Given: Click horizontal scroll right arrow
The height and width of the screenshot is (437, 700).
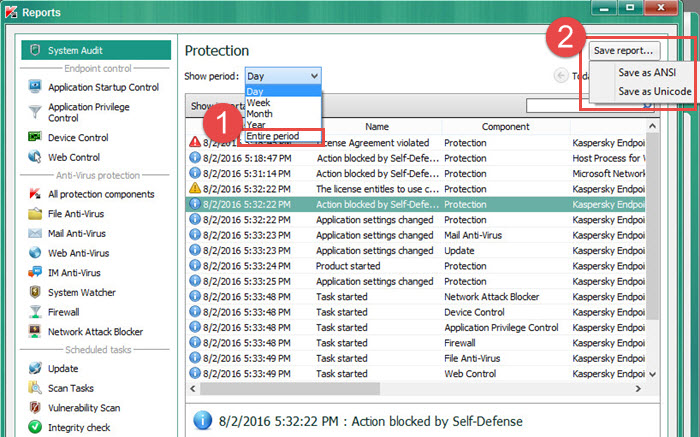Looking at the screenshot, I should (638, 389).
